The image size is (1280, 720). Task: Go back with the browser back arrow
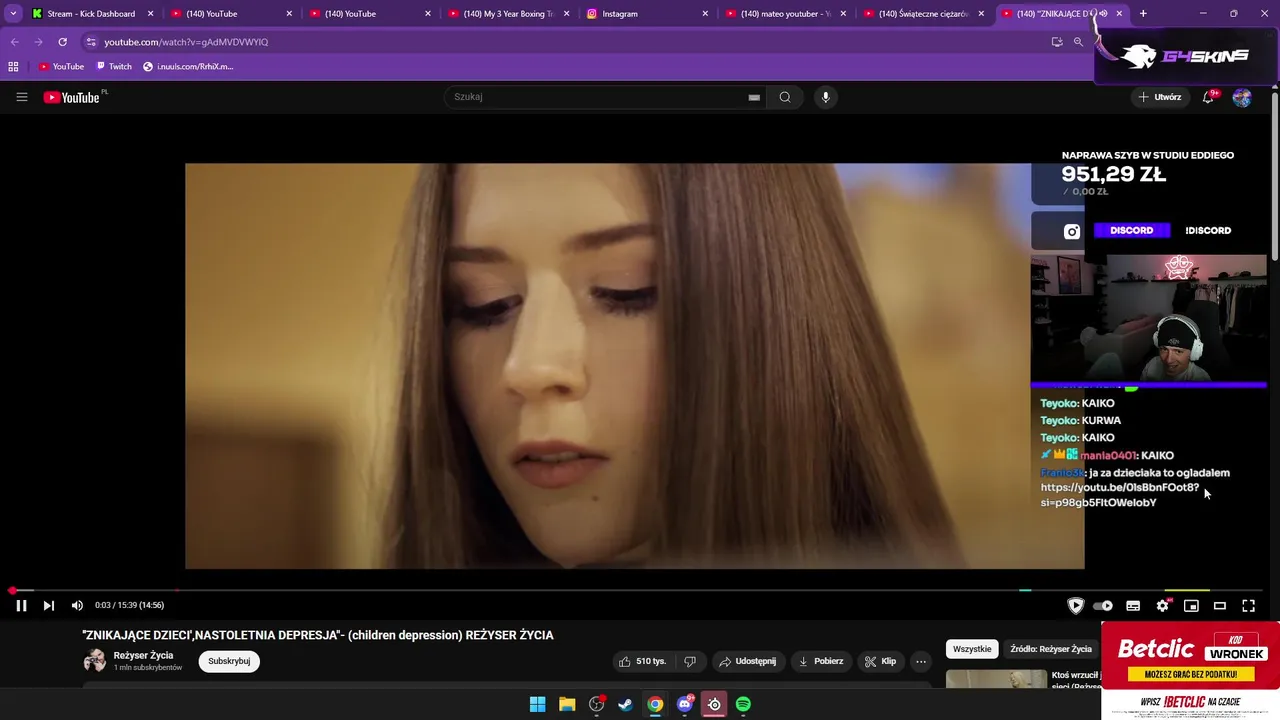coord(14,42)
